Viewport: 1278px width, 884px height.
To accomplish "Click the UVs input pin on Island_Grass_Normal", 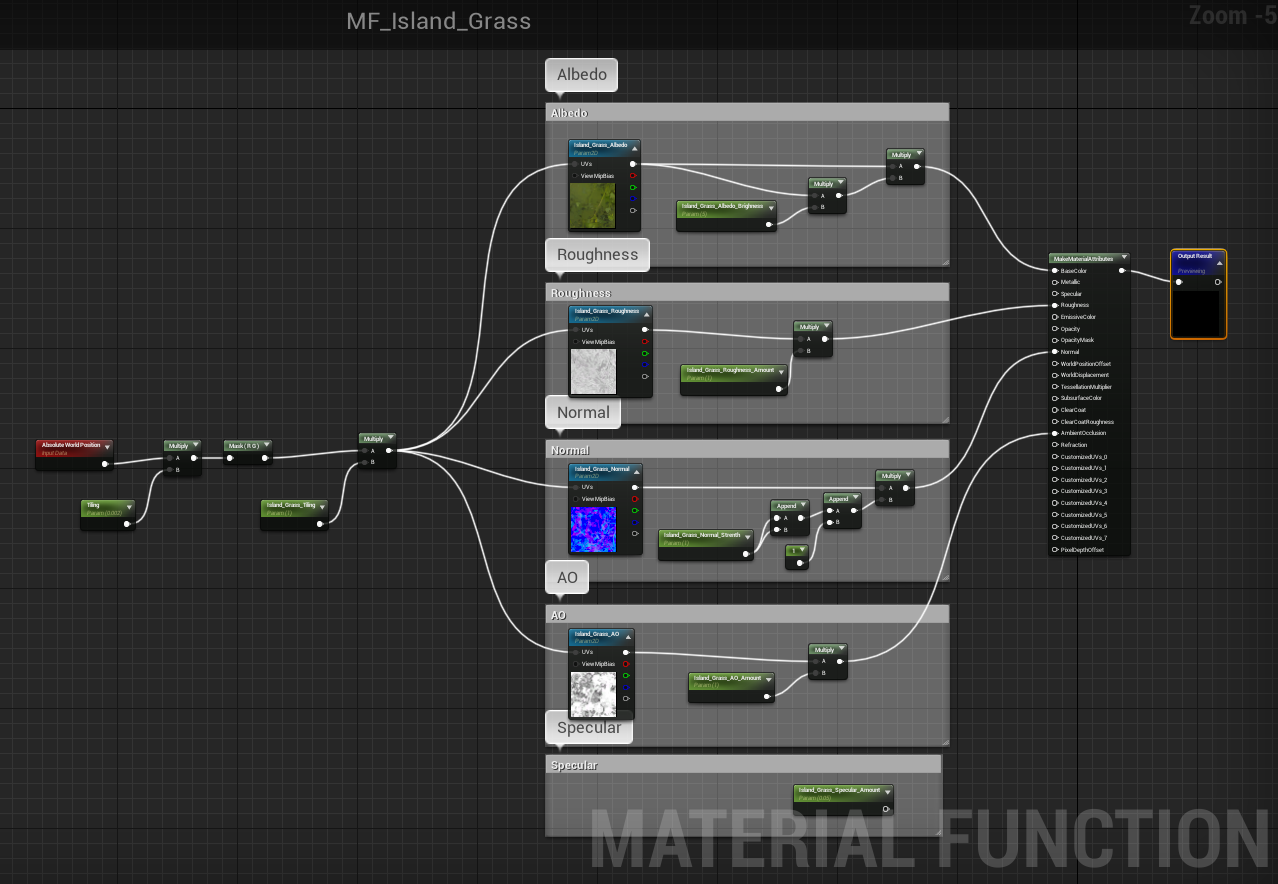I will (x=575, y=487).
